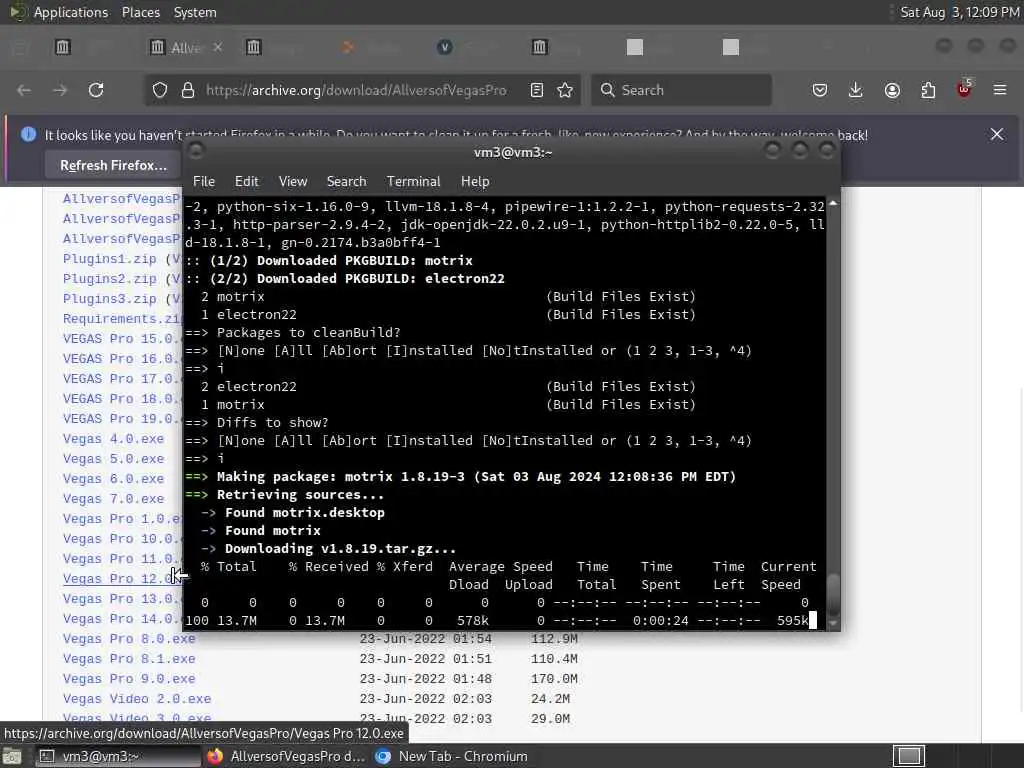
Task: Click uBlock Origin icon with badge
Action: point(965,89)
